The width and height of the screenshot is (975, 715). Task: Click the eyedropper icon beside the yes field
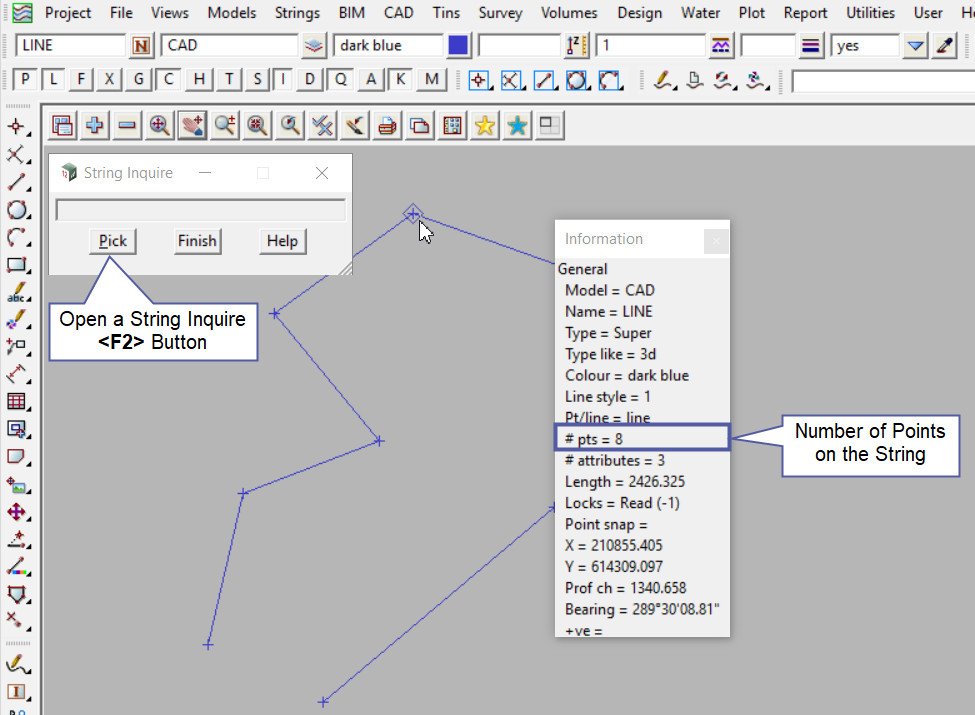click(944, 46)
